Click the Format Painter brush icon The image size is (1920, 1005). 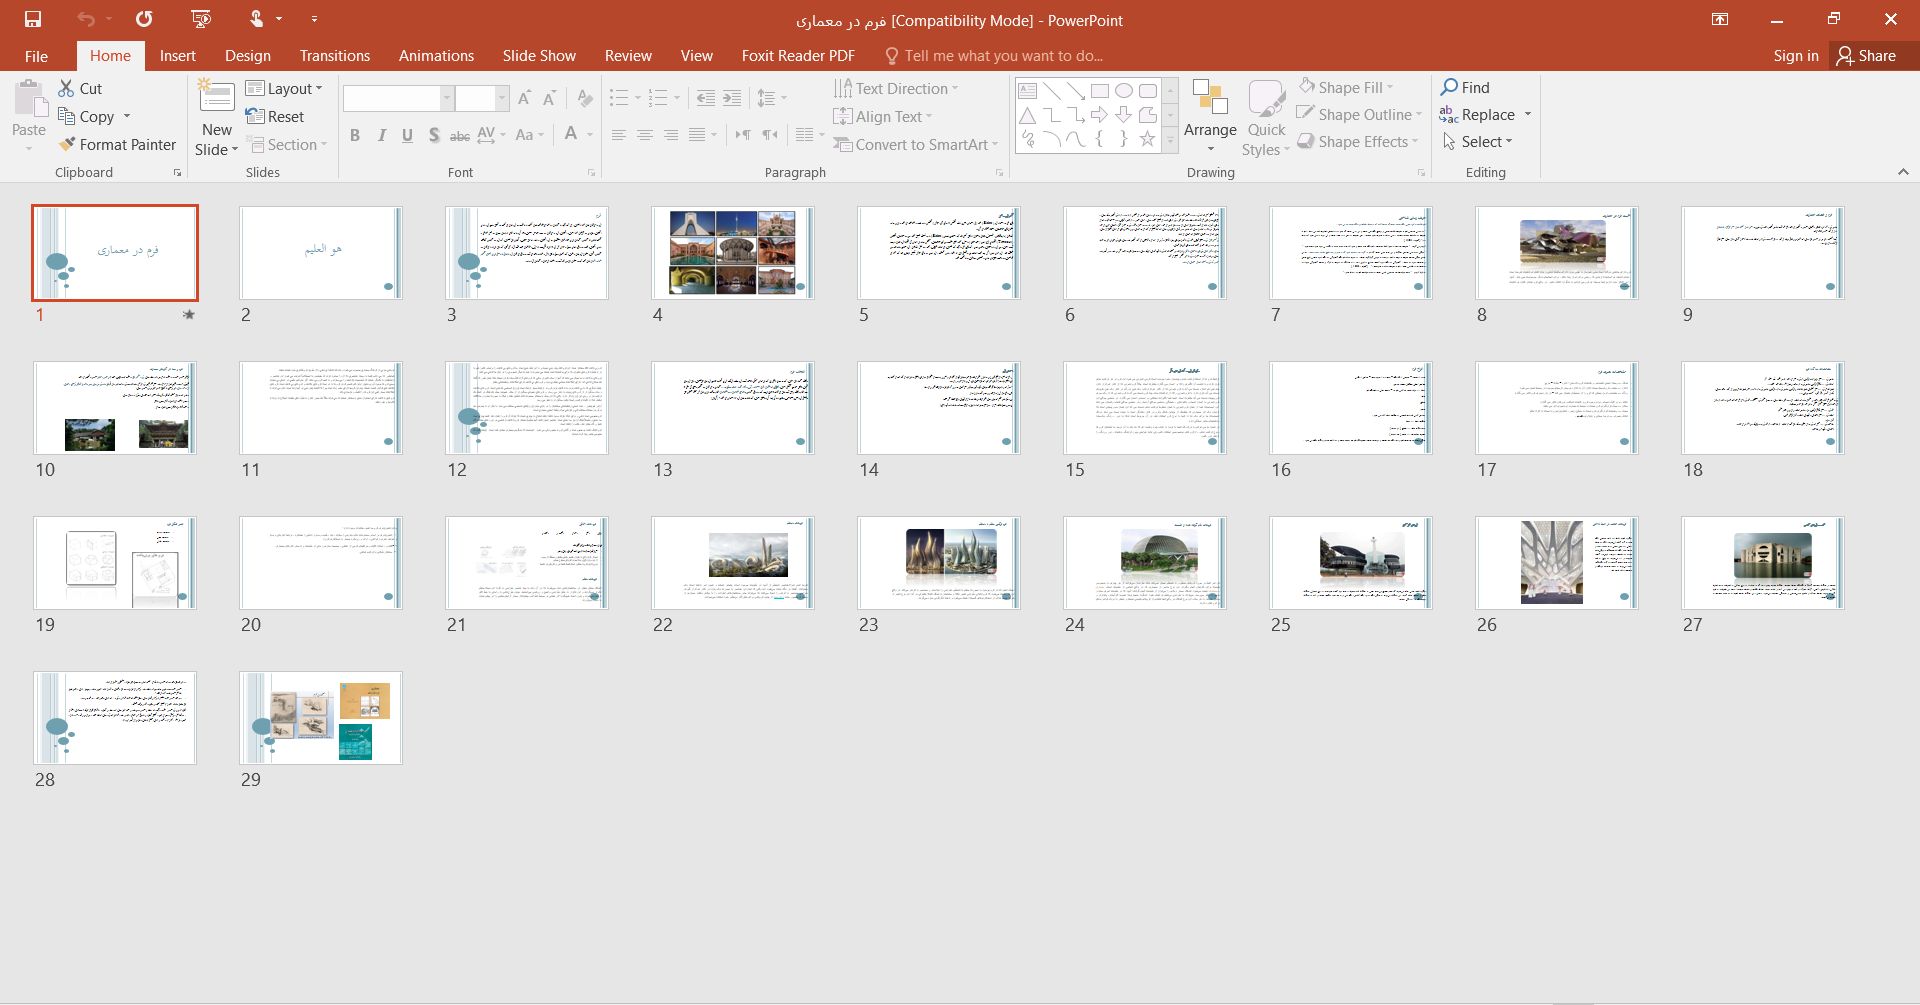click(67, 145)
